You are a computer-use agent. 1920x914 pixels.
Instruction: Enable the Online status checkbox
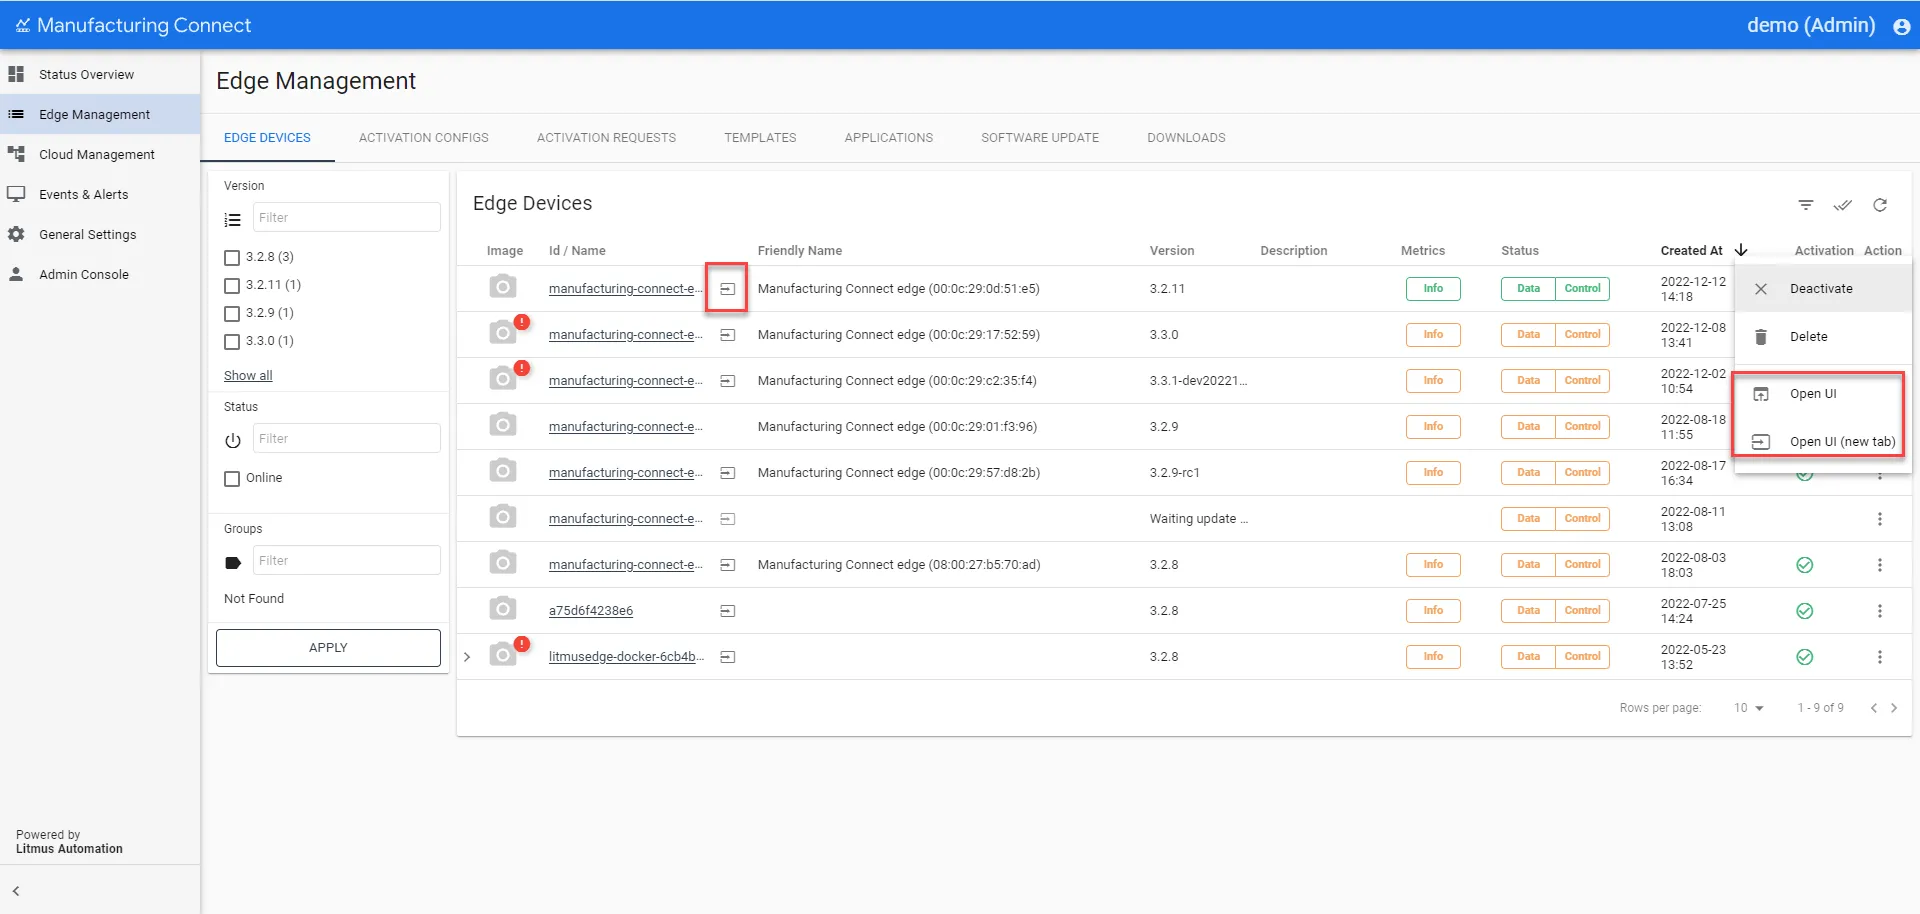232,479
